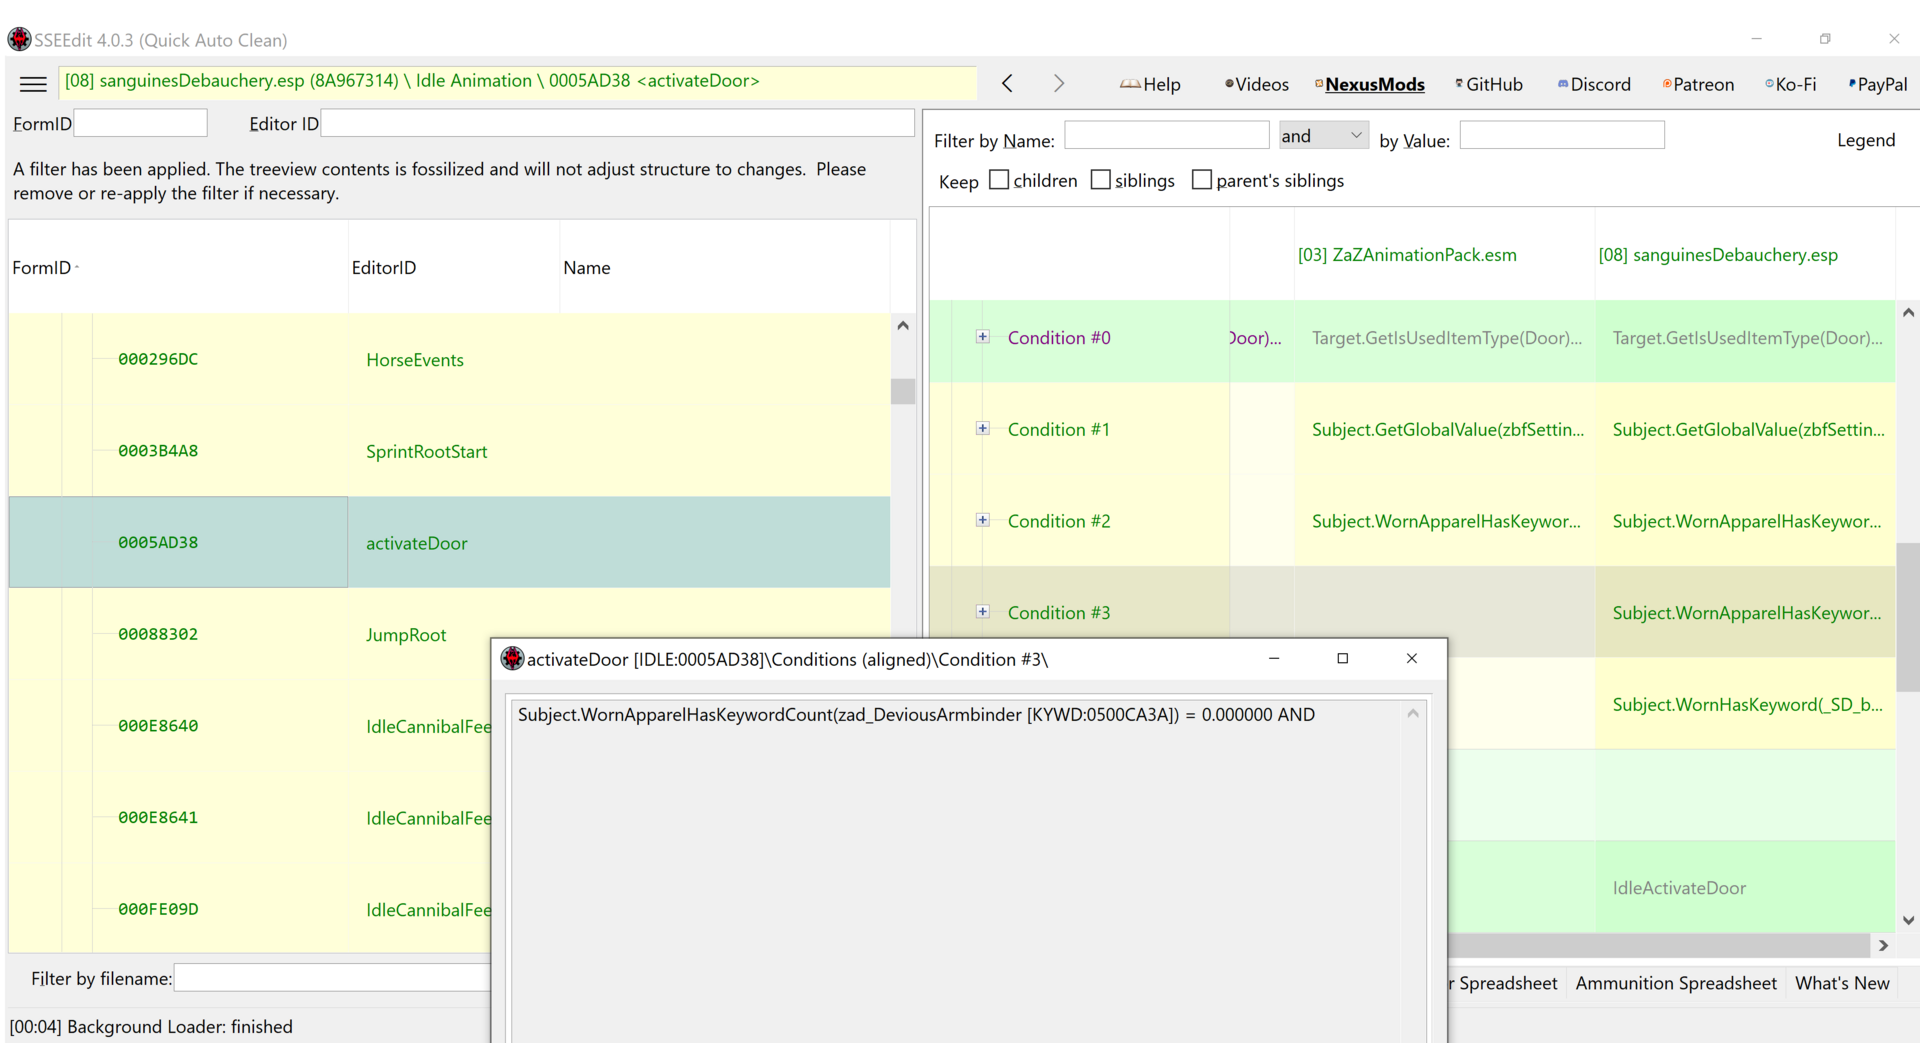
Task: Enable the Keep siblings checkbox
Action: [x=1101, y=180]
